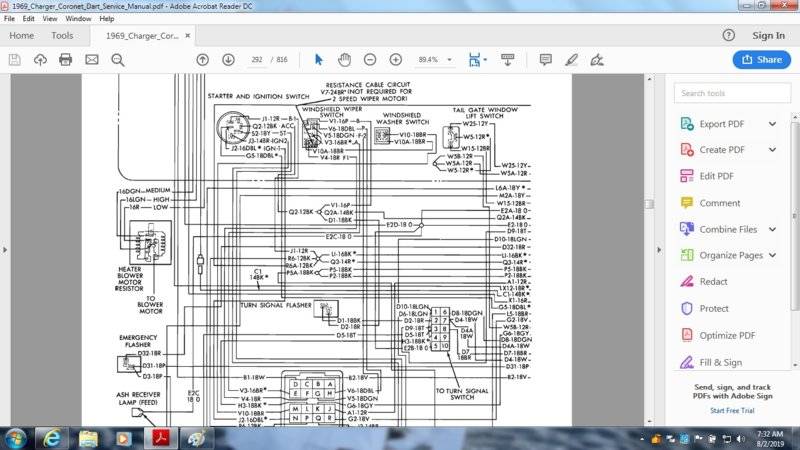Click the read mode keyboard icon
Viewport: 800px width, 450px height.
508,60
